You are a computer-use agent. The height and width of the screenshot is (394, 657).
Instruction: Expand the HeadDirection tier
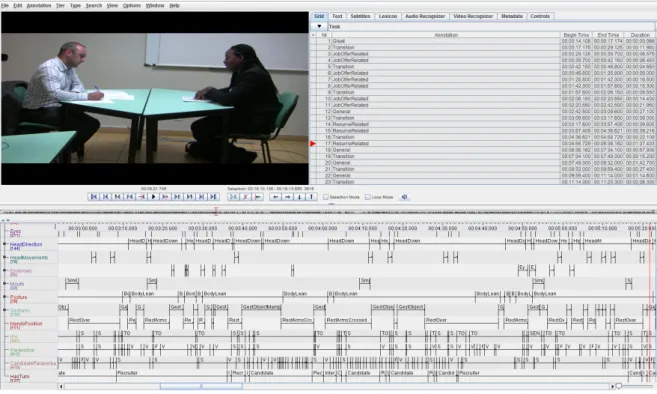[5, 244]
